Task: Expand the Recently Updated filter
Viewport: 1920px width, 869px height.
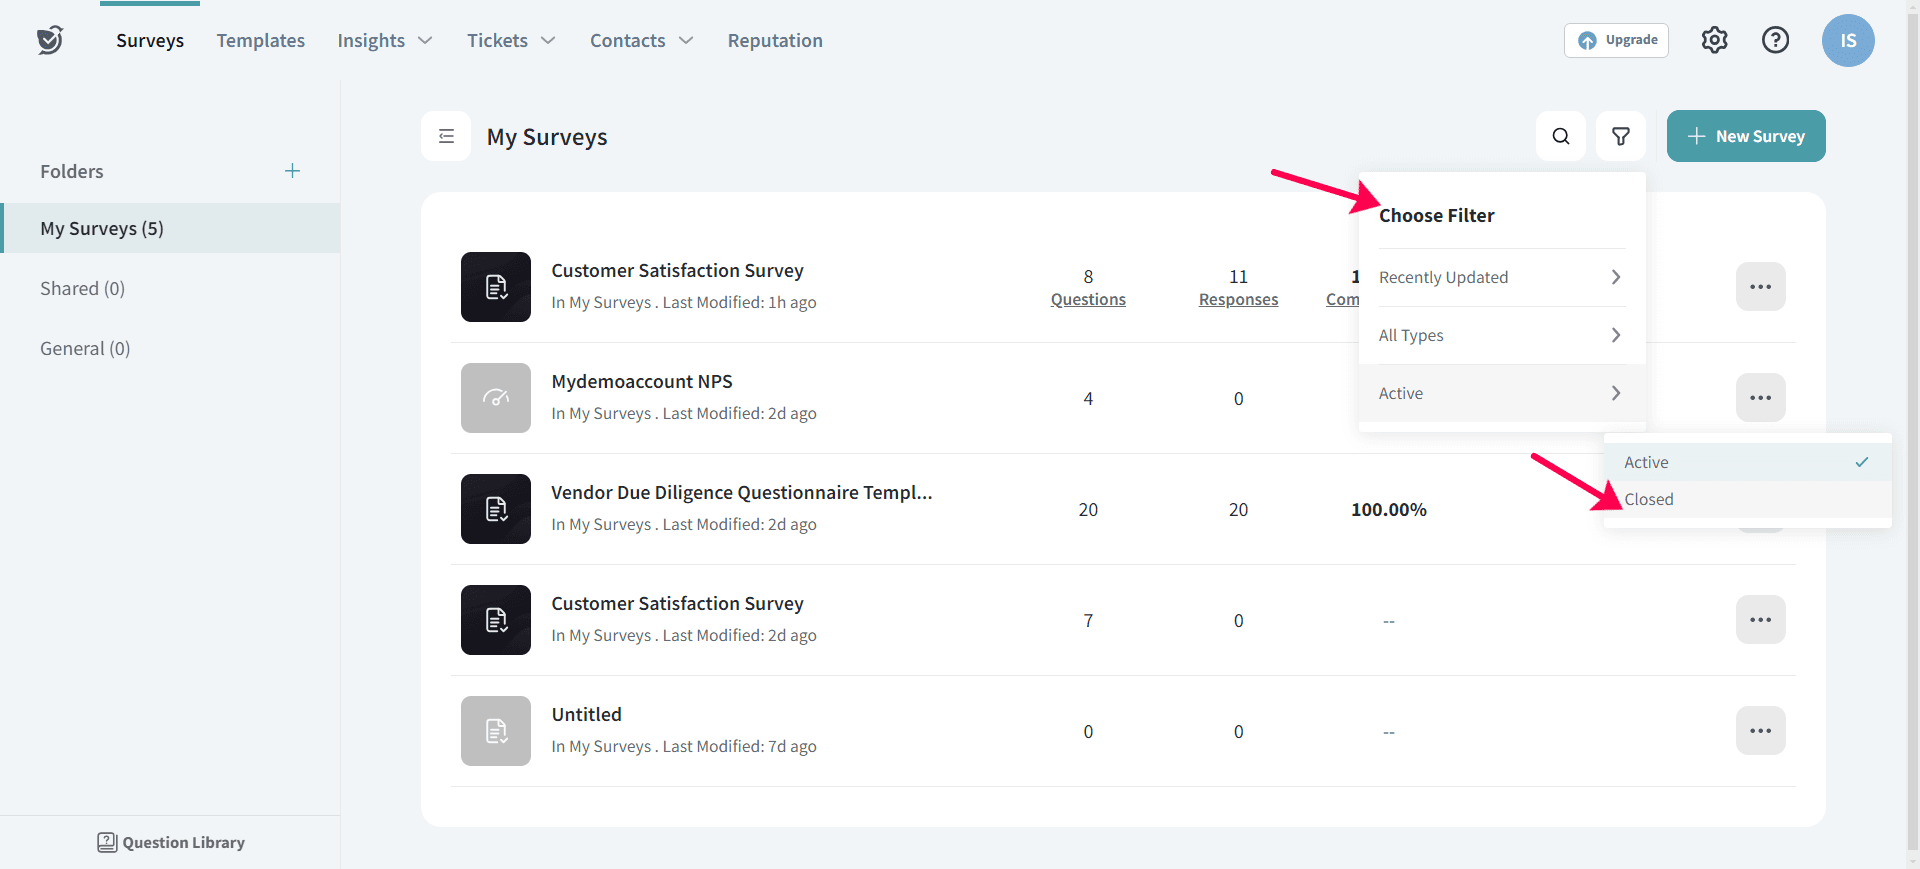Action: point(1500,277)
